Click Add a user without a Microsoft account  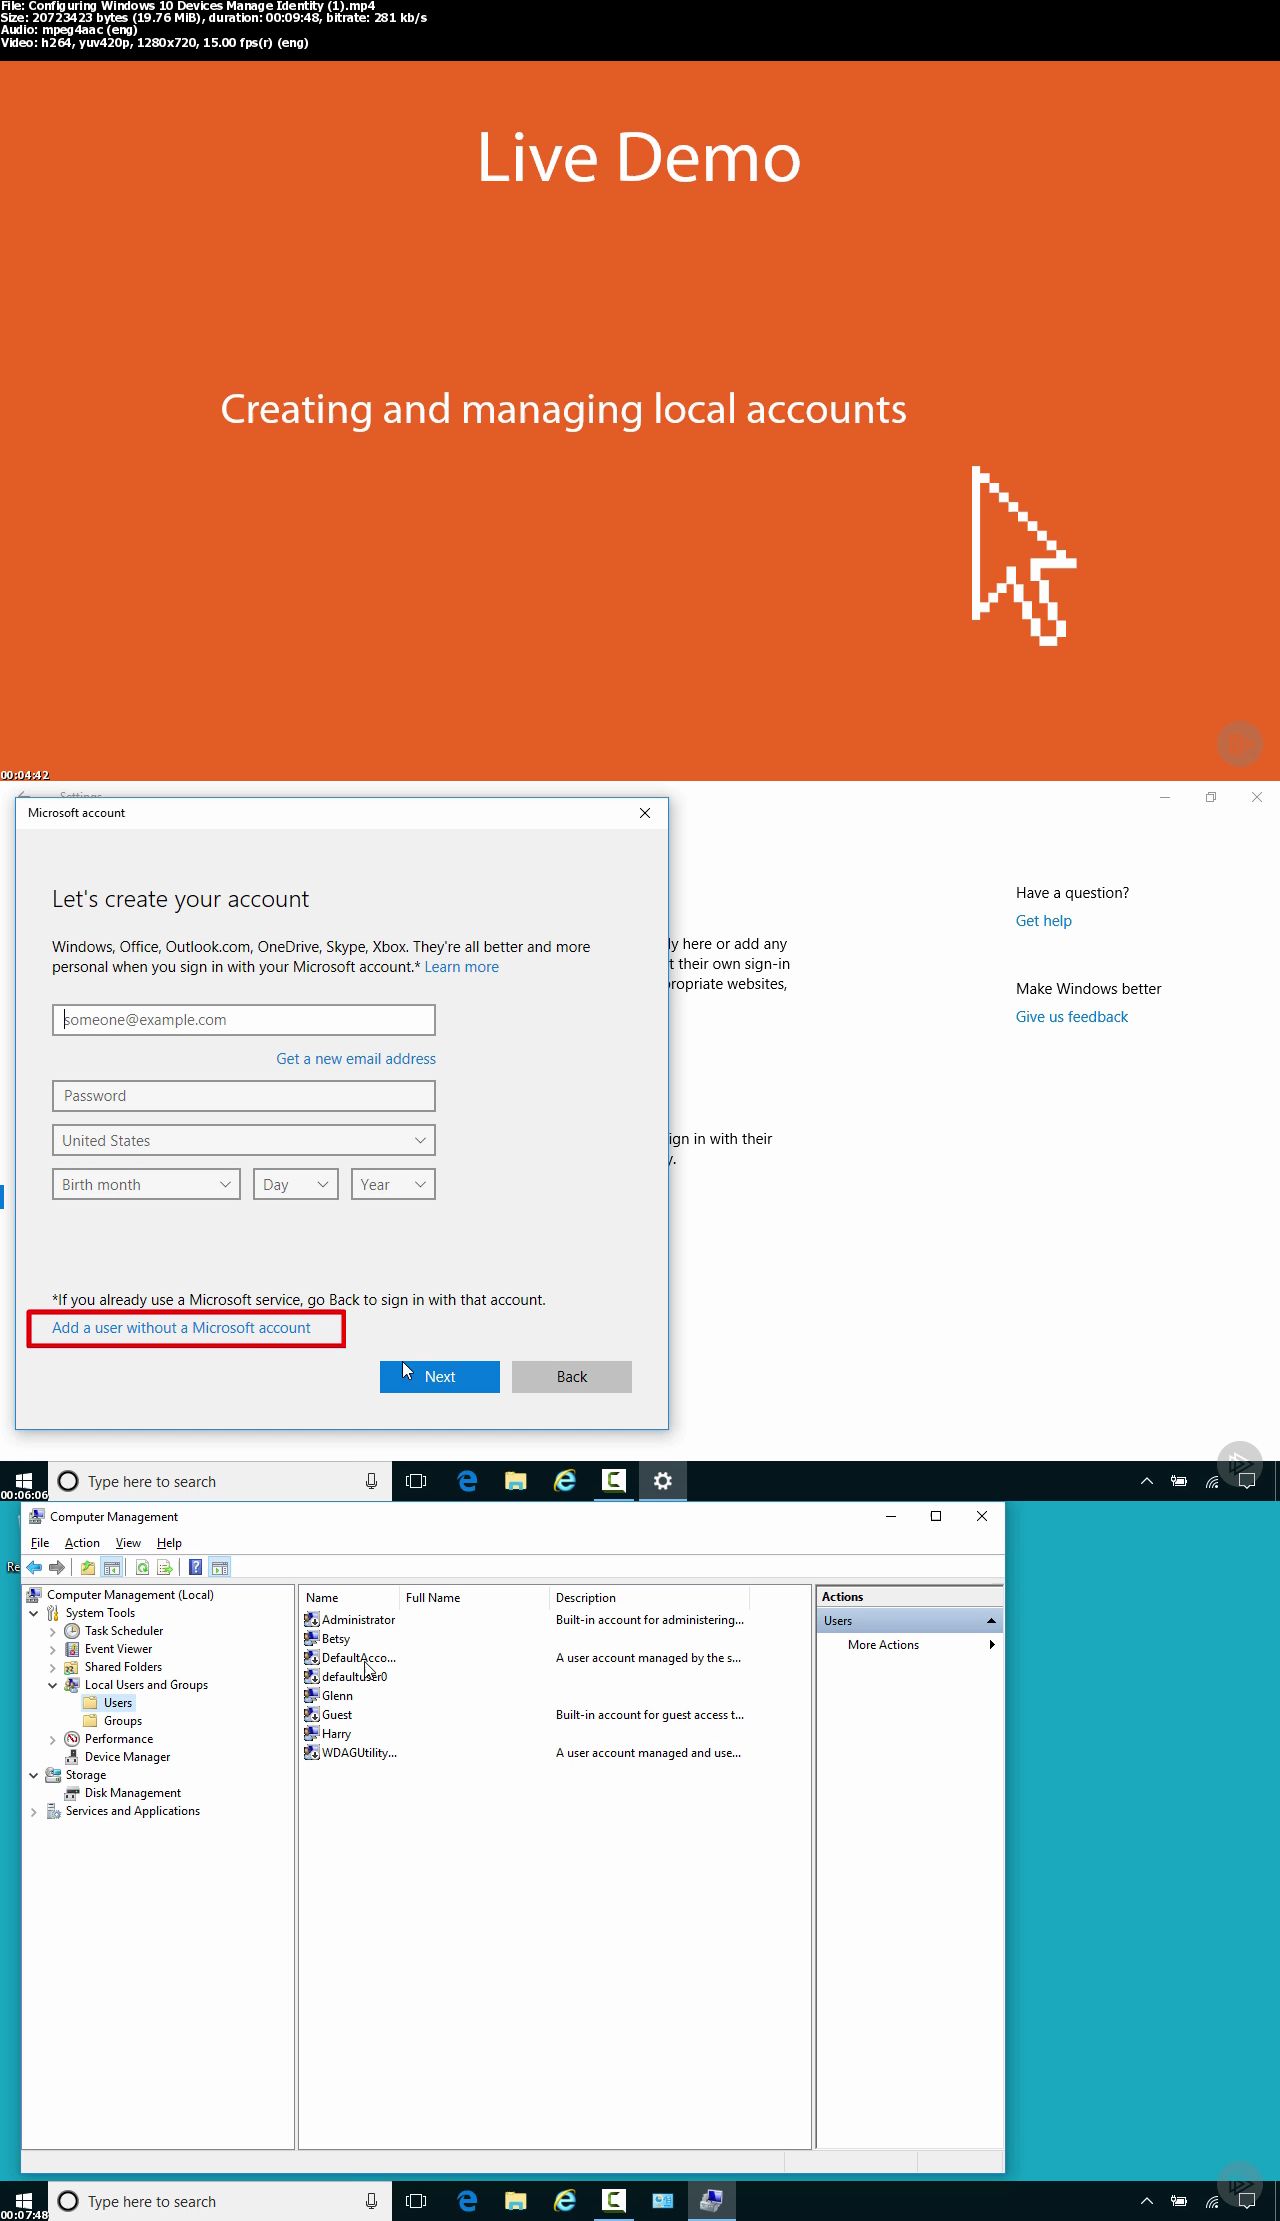181,1327
